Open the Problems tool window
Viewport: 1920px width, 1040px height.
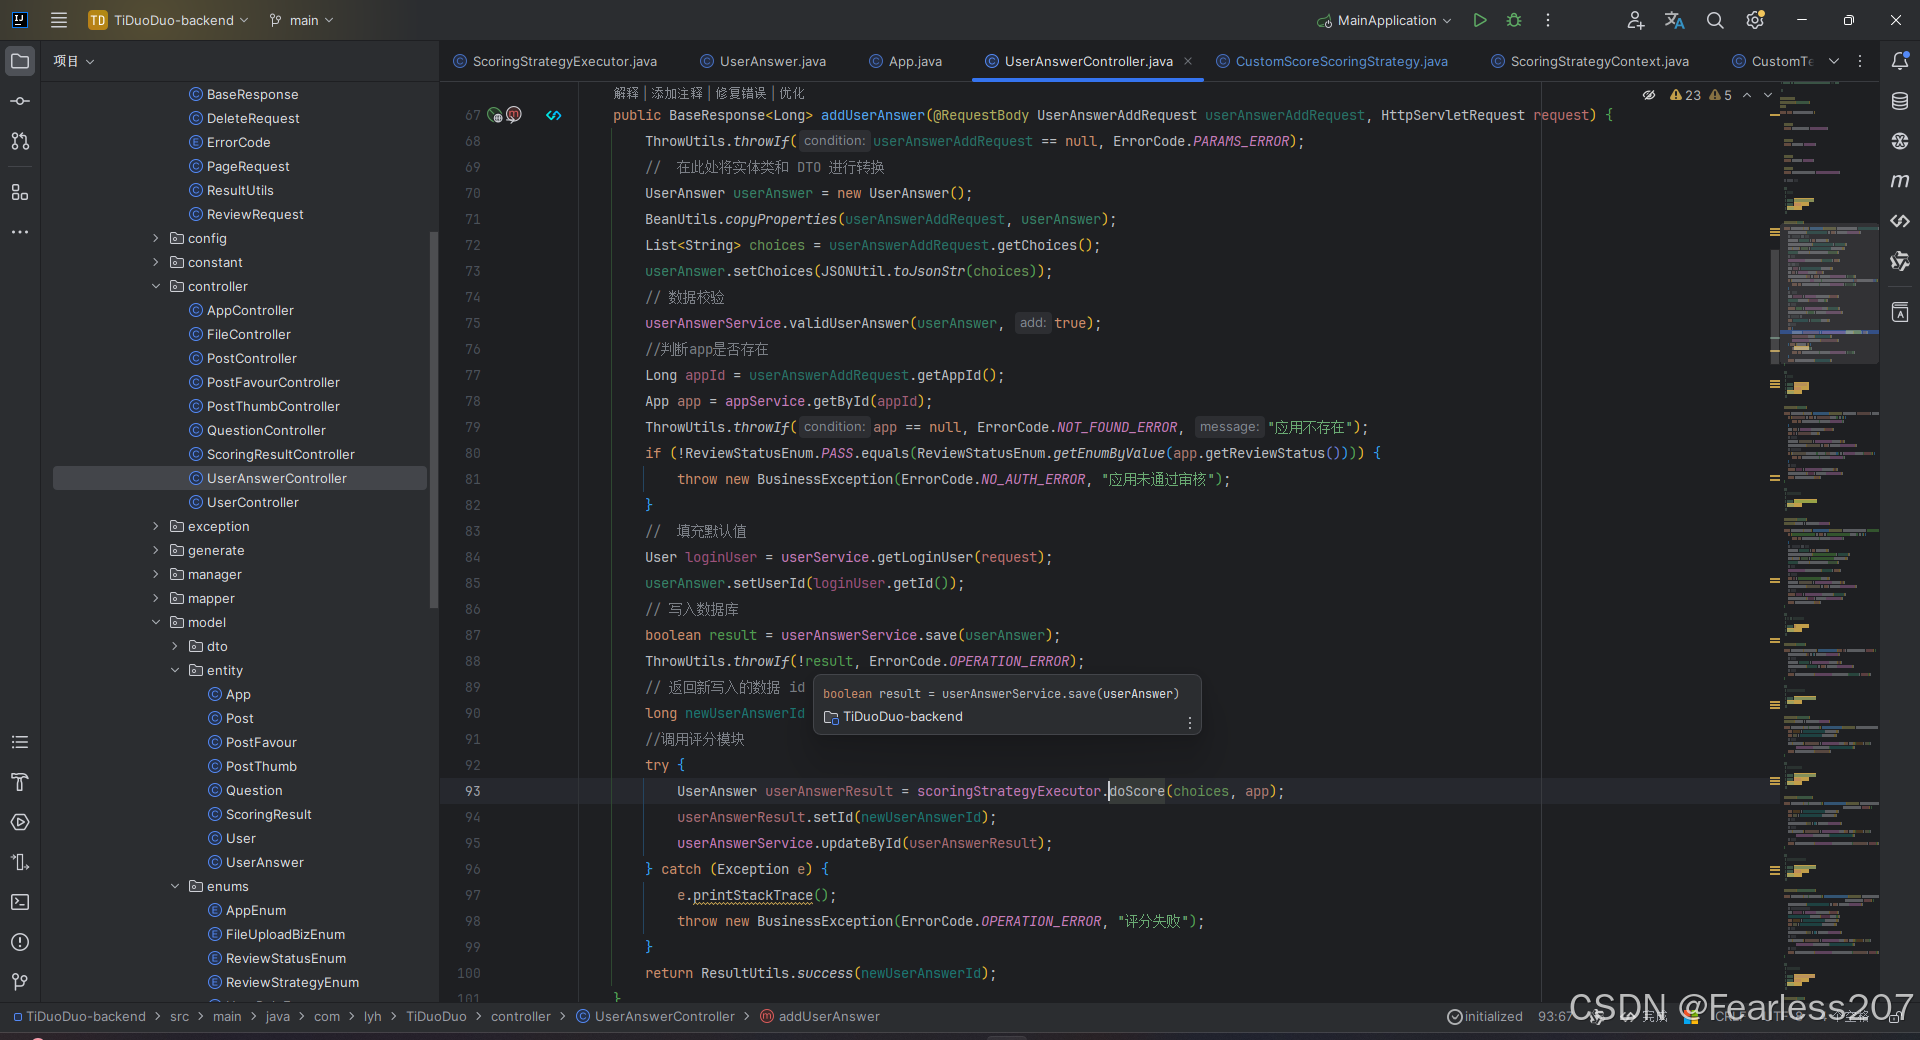click(20, 942)
